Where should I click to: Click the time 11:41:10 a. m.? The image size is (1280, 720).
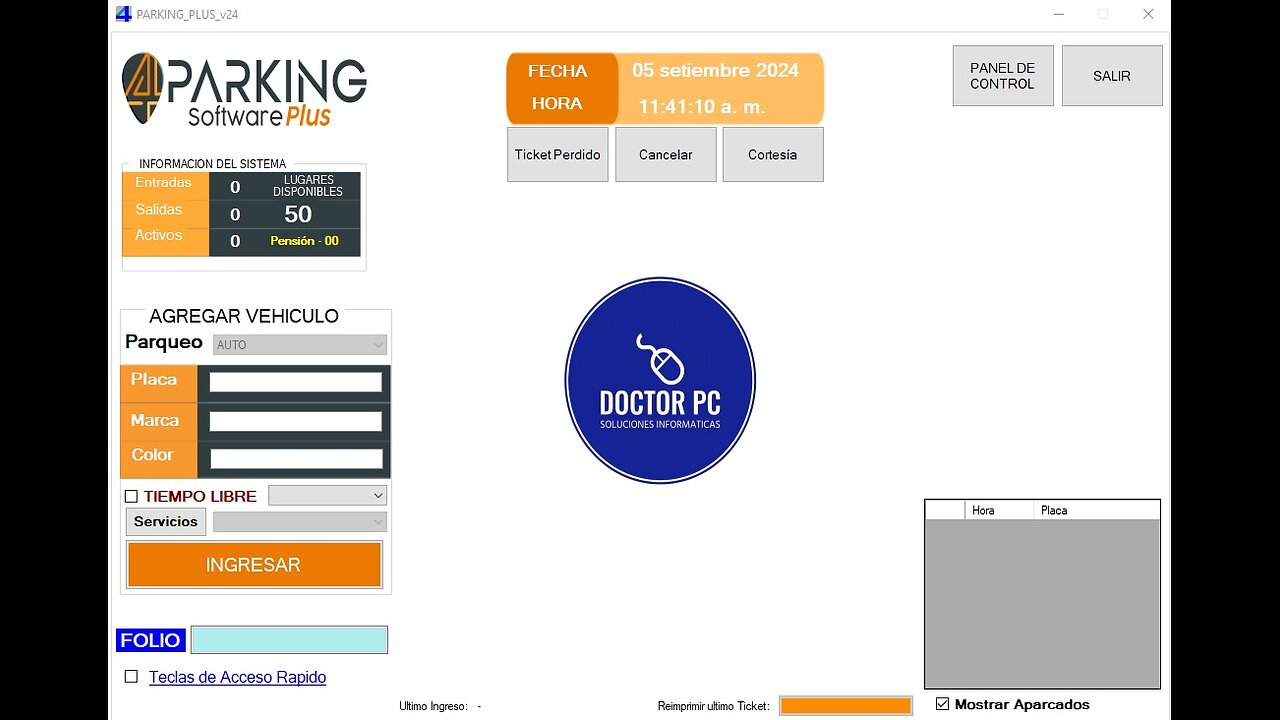[x=702, y=106]
